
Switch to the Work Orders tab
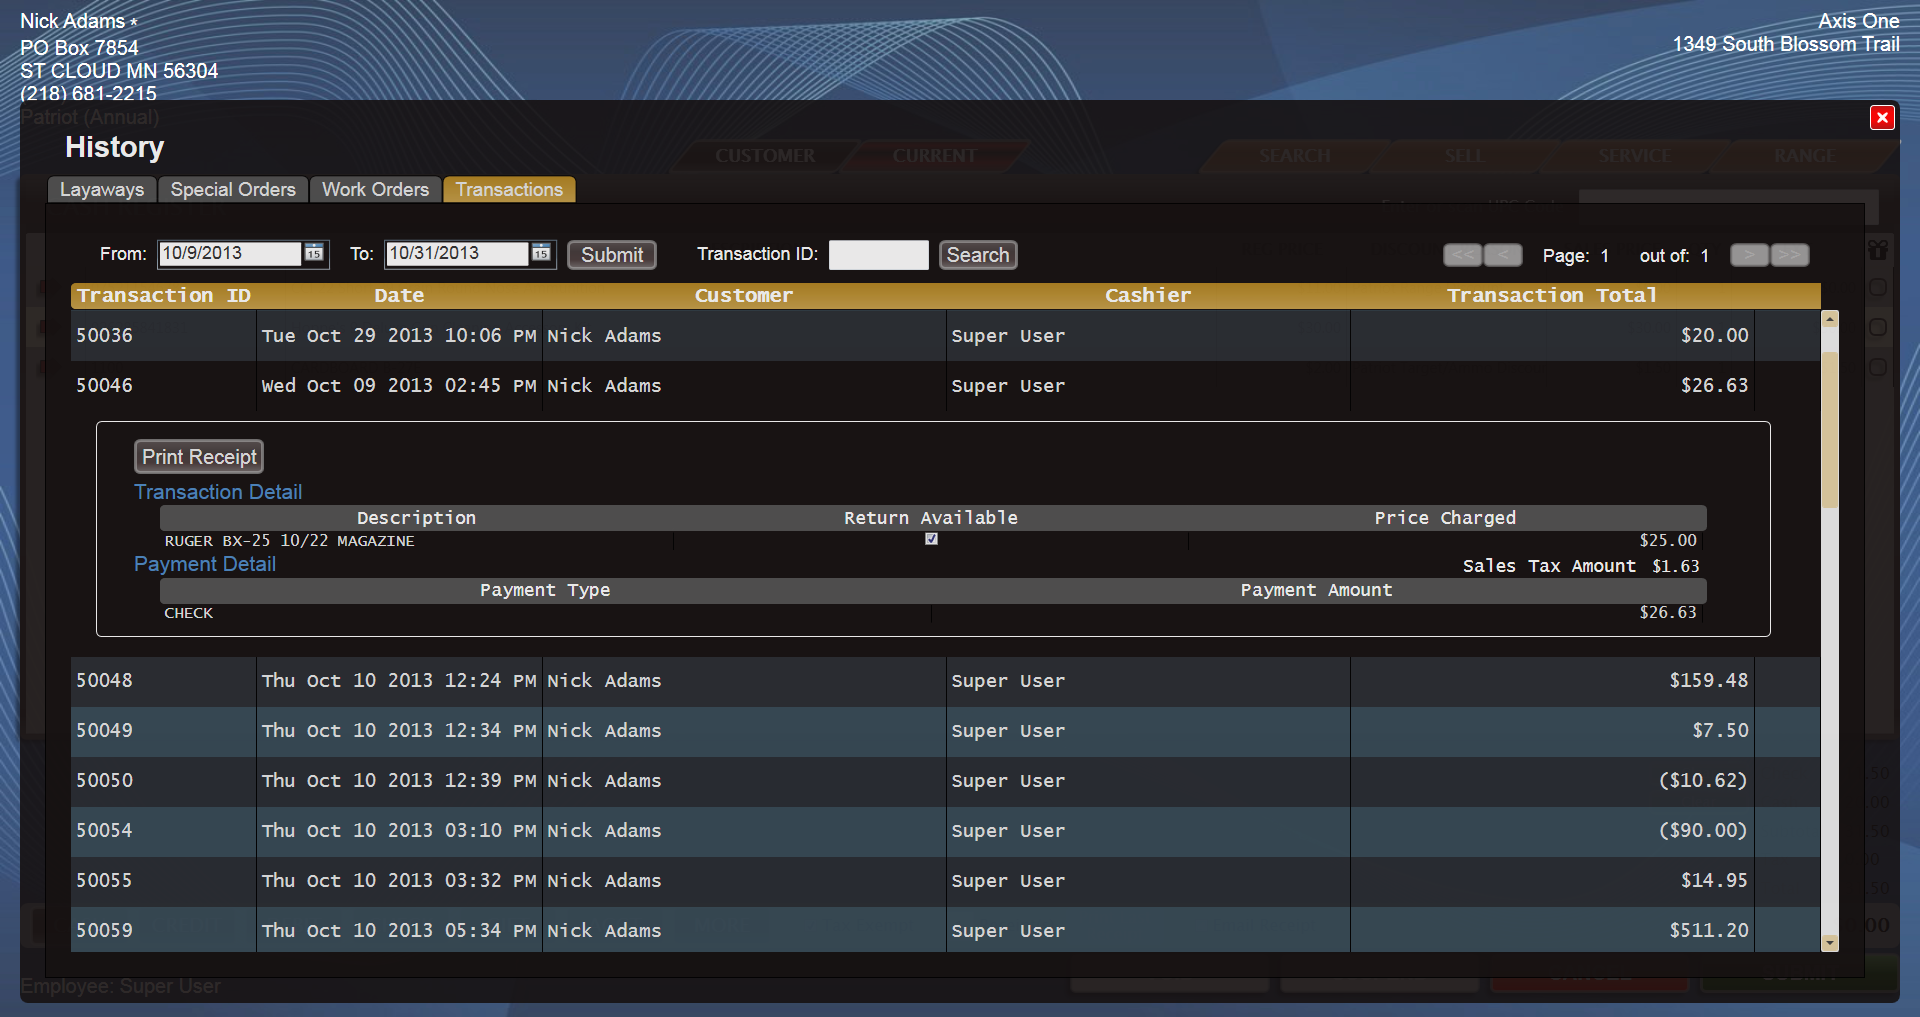(375, 190)
